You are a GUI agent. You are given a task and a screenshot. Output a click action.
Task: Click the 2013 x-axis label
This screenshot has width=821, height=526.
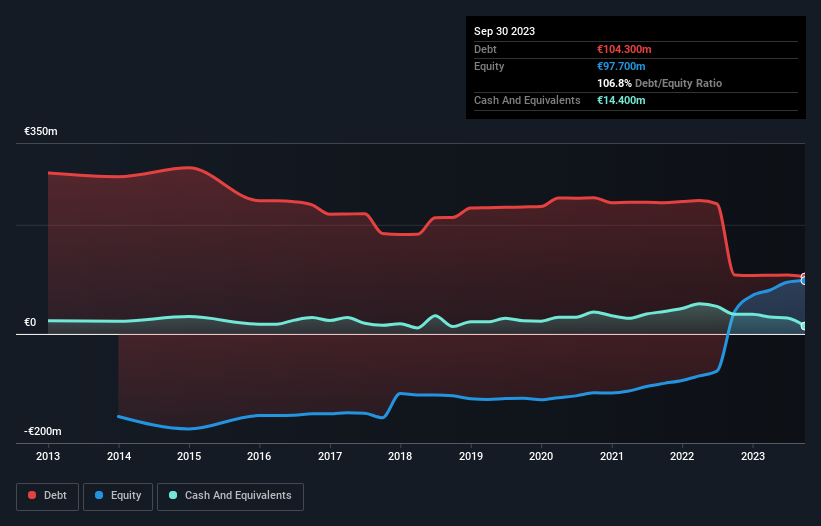pos(48,456)
